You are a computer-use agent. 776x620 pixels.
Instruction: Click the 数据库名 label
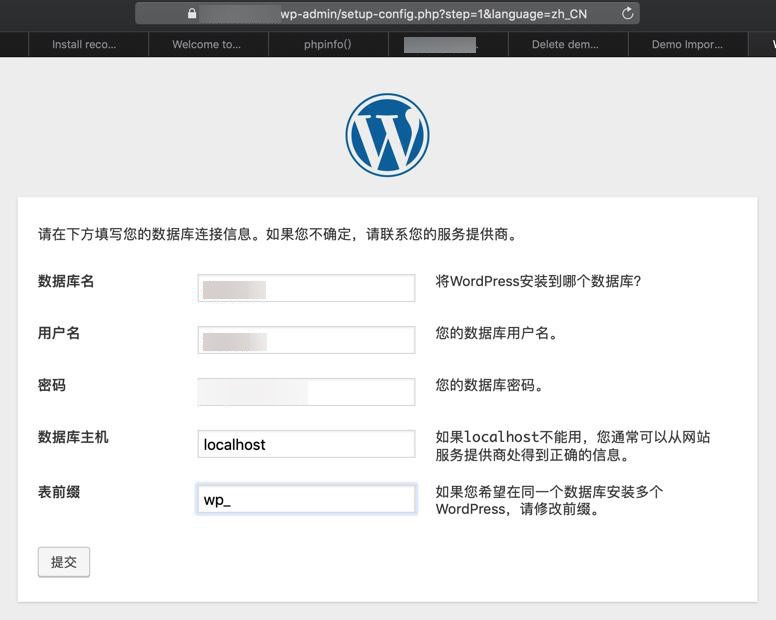pyautogui.click(x=66, y=281)
